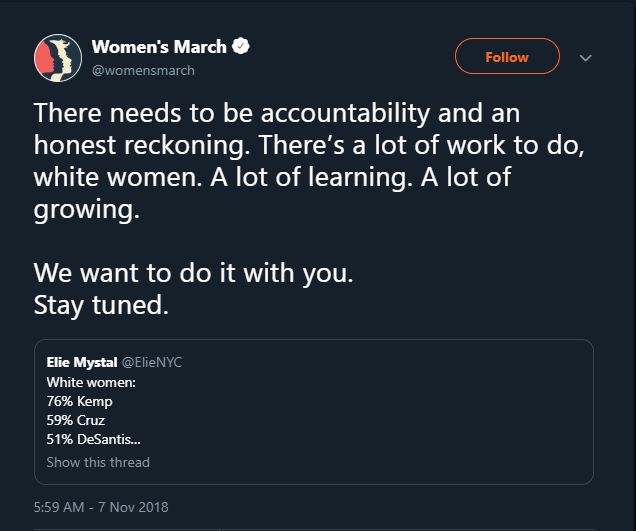Click the 'honest reckoning' tweet line

309,145
